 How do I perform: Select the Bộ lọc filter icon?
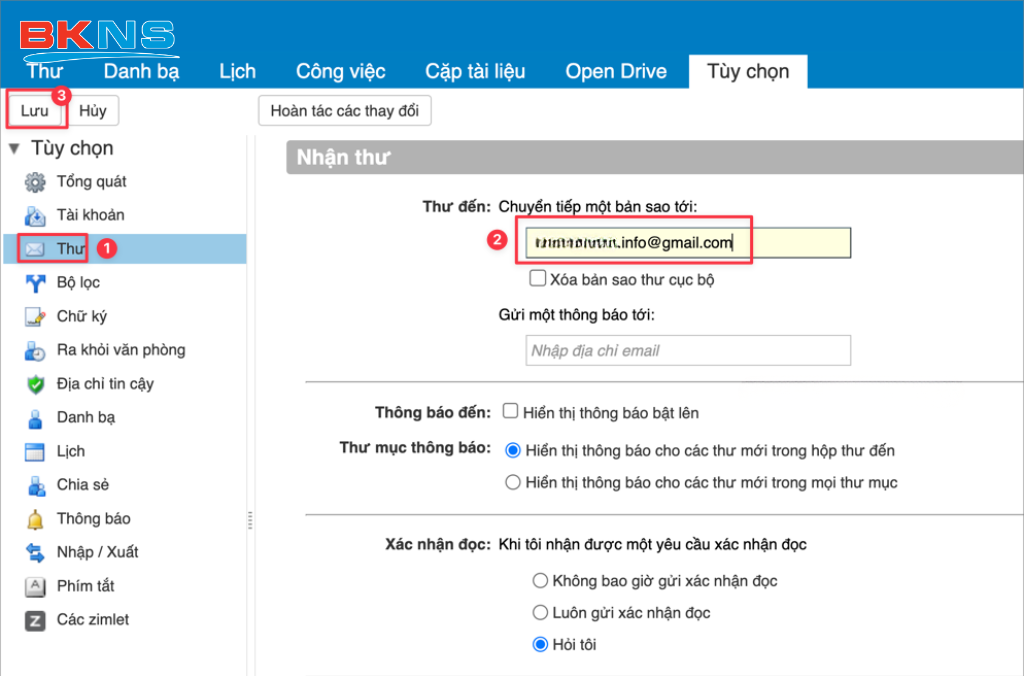point(35,283)
